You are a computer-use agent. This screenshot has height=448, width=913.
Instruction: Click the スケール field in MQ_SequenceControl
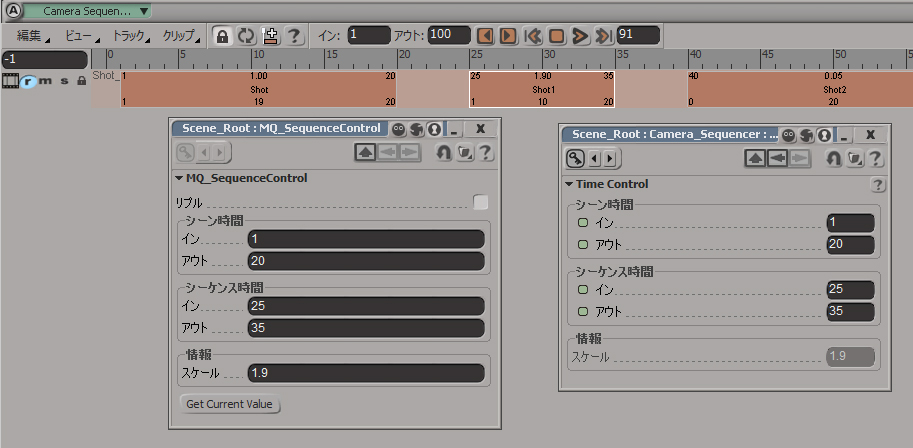tap(365, 373)
